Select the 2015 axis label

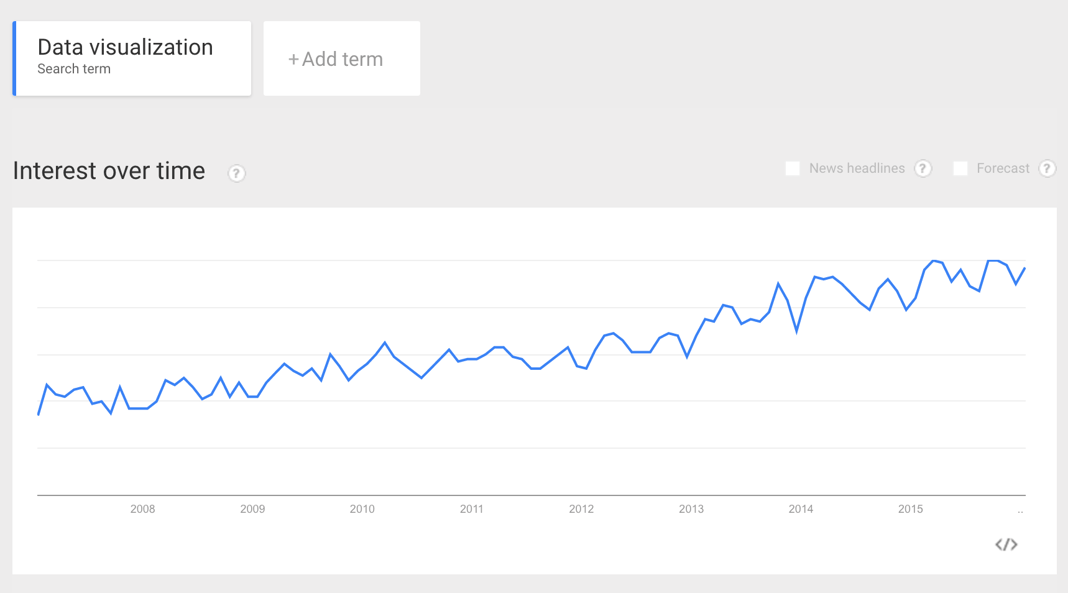pyautogui.click(x=910, y=509)
